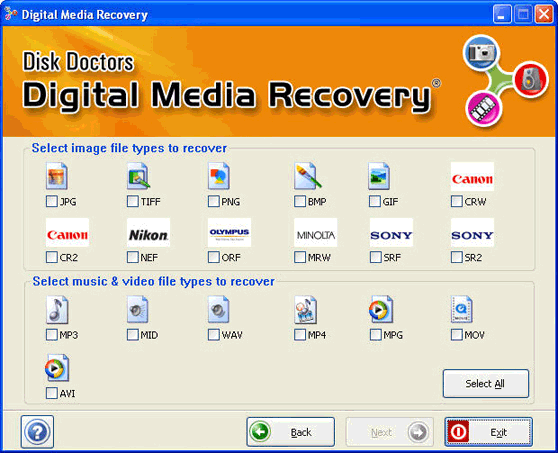Viewport: 558px width, 453px height.
Task: Click the MID speaker file icon
Action: (x=138, y=310)
